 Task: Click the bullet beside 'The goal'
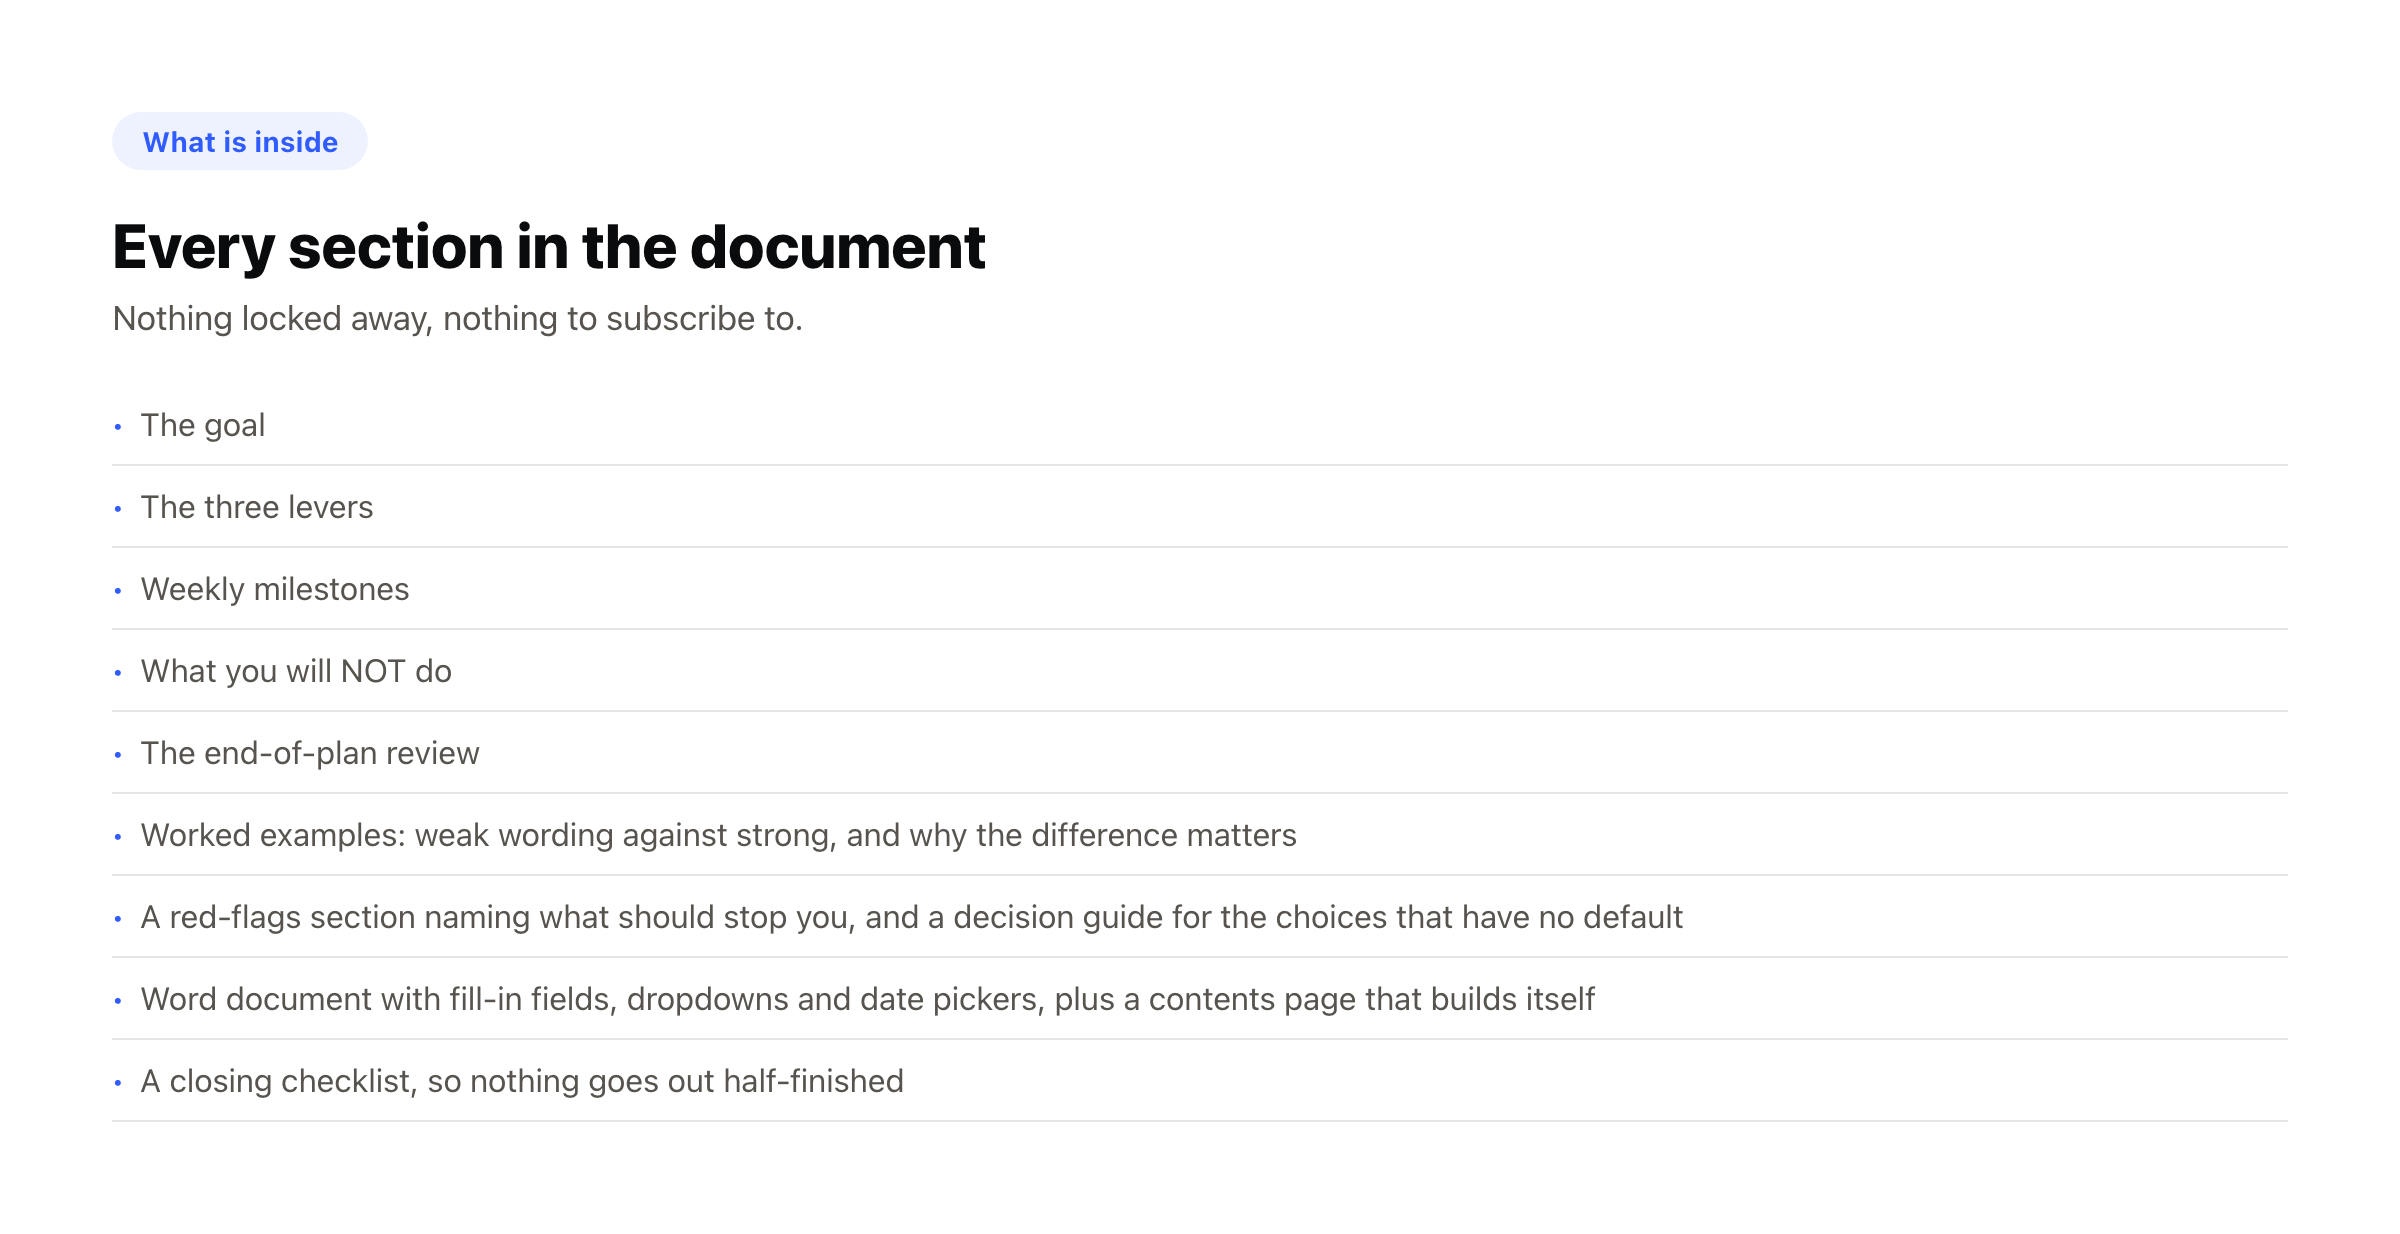[x=118, y=427]
